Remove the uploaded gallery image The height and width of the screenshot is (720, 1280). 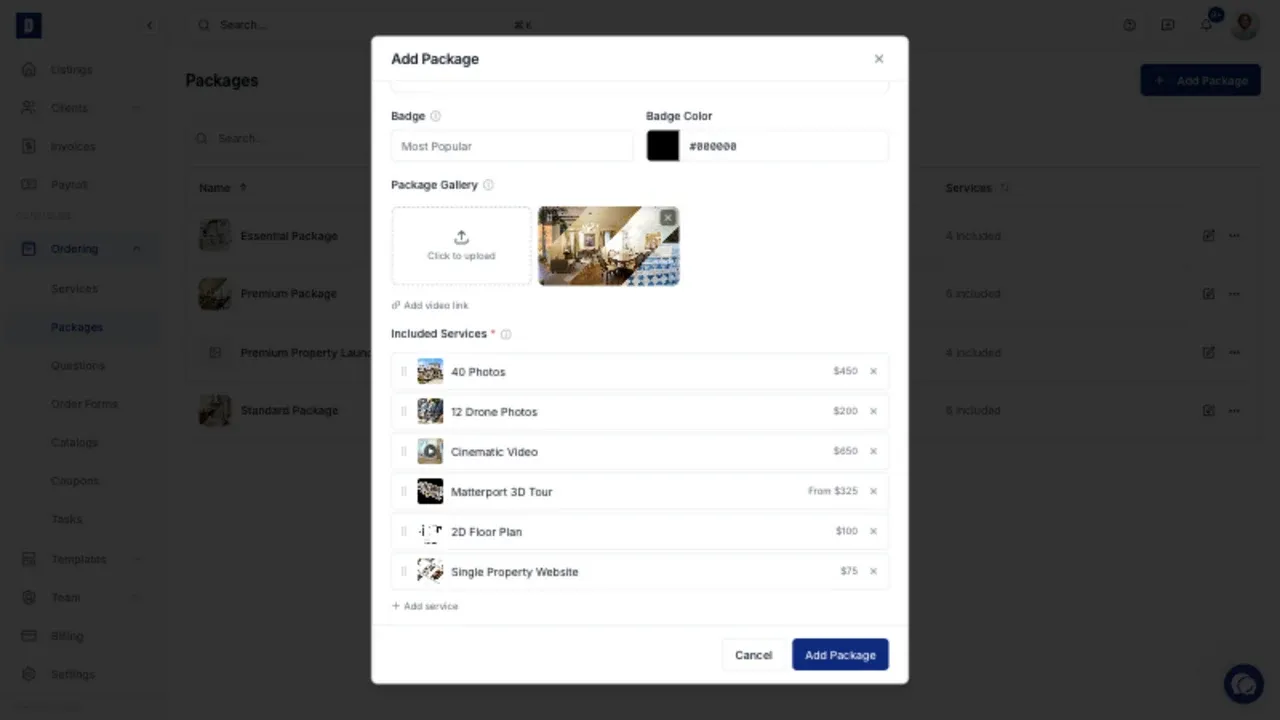[668, 217]
